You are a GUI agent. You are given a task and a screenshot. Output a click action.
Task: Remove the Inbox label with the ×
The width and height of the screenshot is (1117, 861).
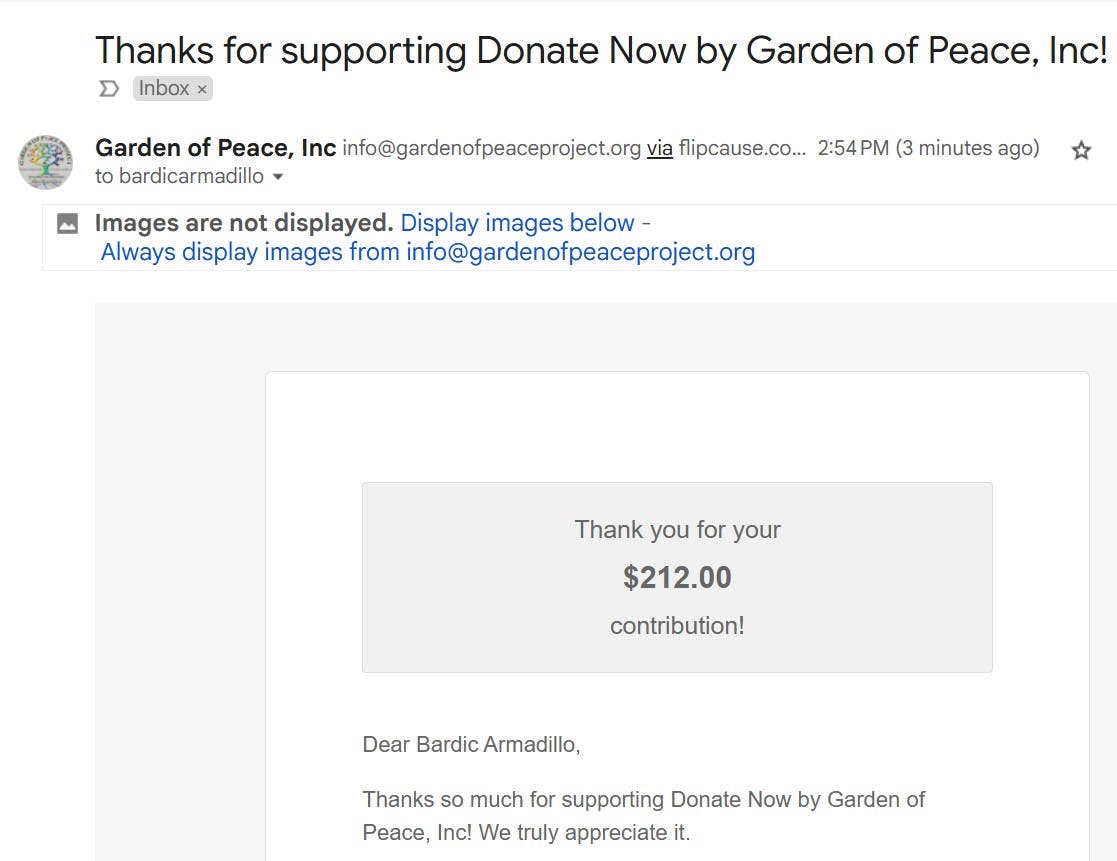click(202, 89)
